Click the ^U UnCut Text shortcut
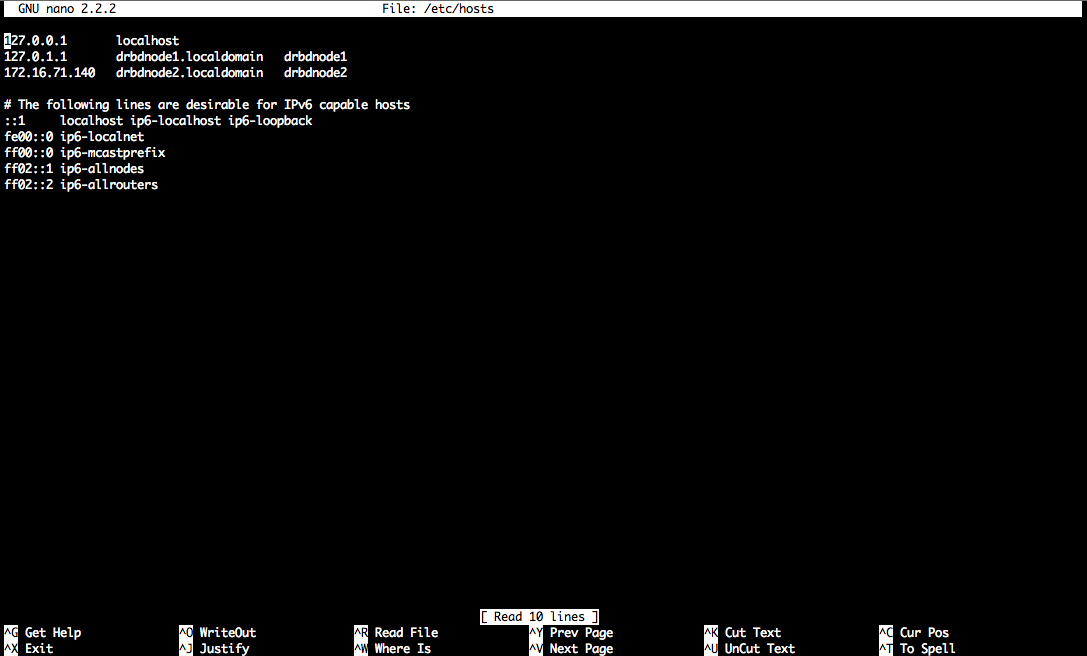 pos(749,648)
